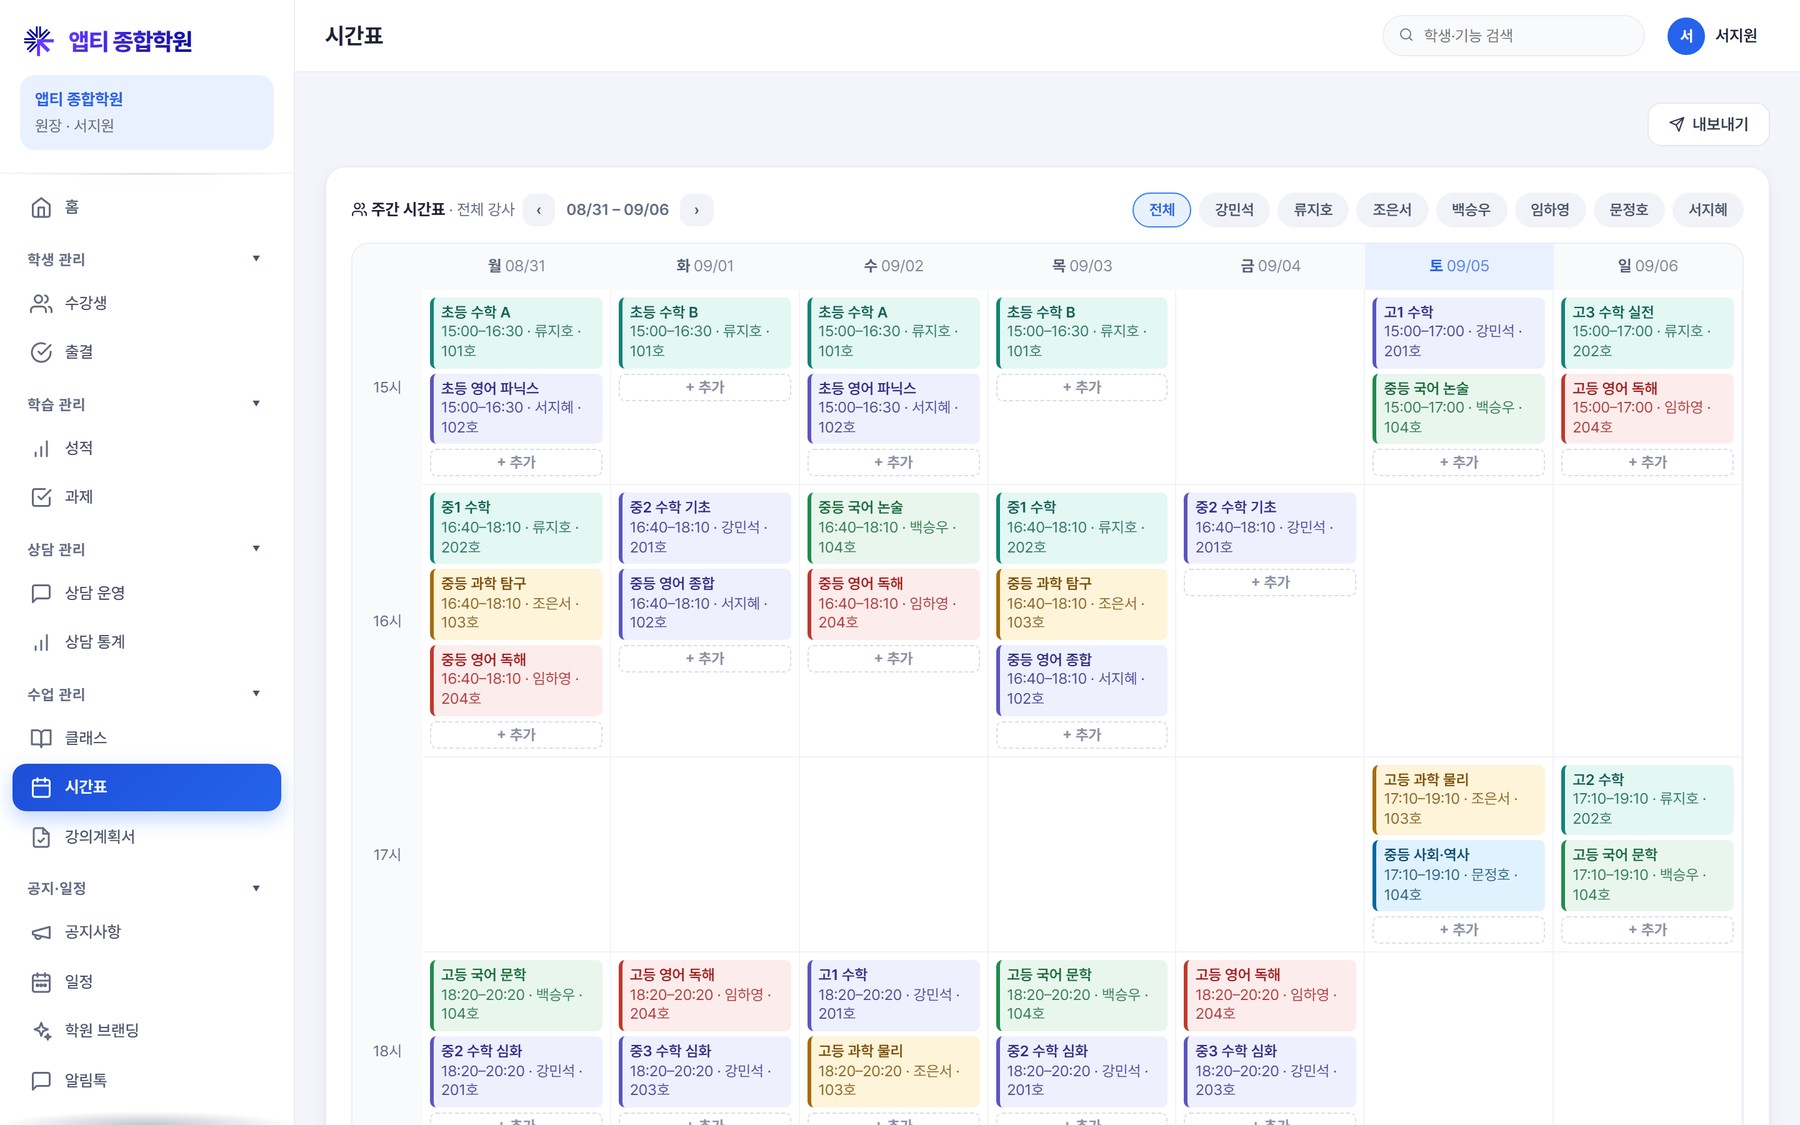Open the 알림톡 message icon

tap(41, 1080)
